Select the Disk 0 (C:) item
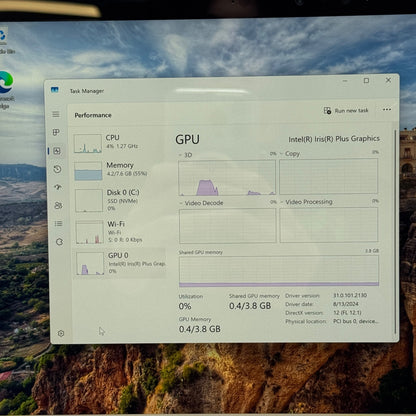Image resolution: width=416 pixels, height=416 pixels. pos(120,200)
